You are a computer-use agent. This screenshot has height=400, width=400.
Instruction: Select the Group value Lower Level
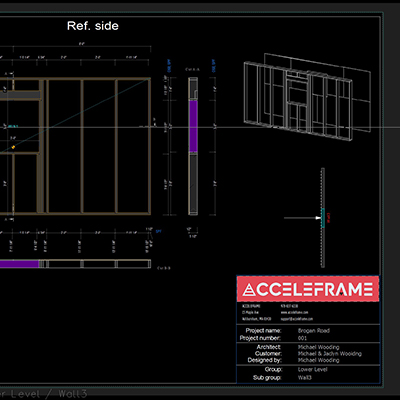tap(312, 369)
